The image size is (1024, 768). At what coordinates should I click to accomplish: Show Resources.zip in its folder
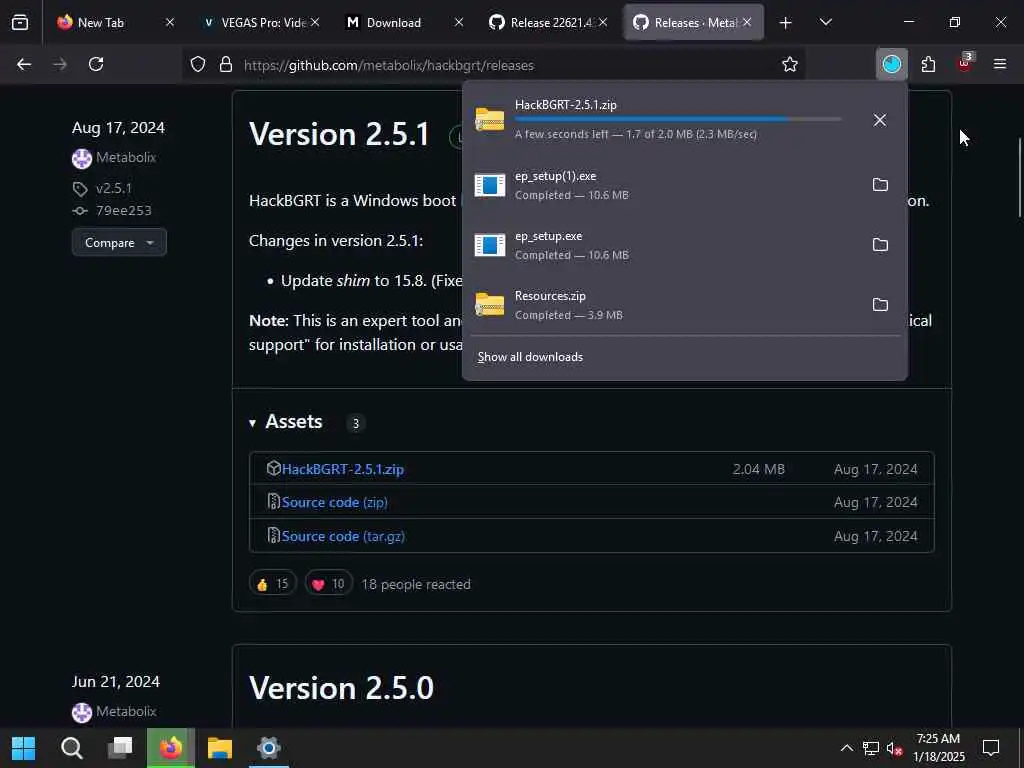(880, 305)
